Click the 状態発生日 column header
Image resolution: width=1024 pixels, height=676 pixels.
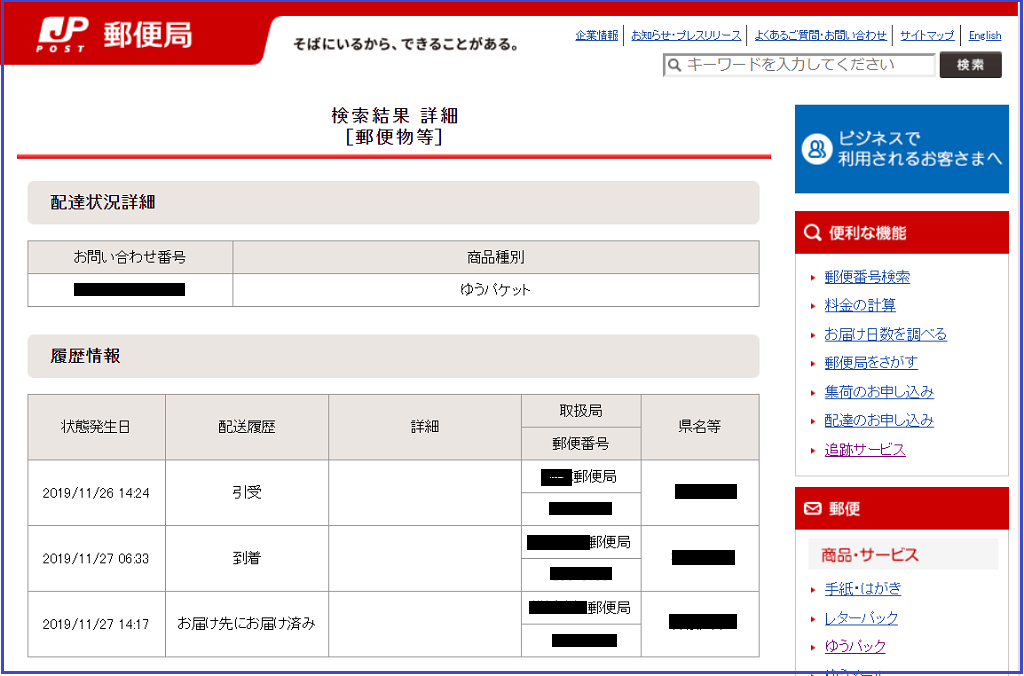96,427
